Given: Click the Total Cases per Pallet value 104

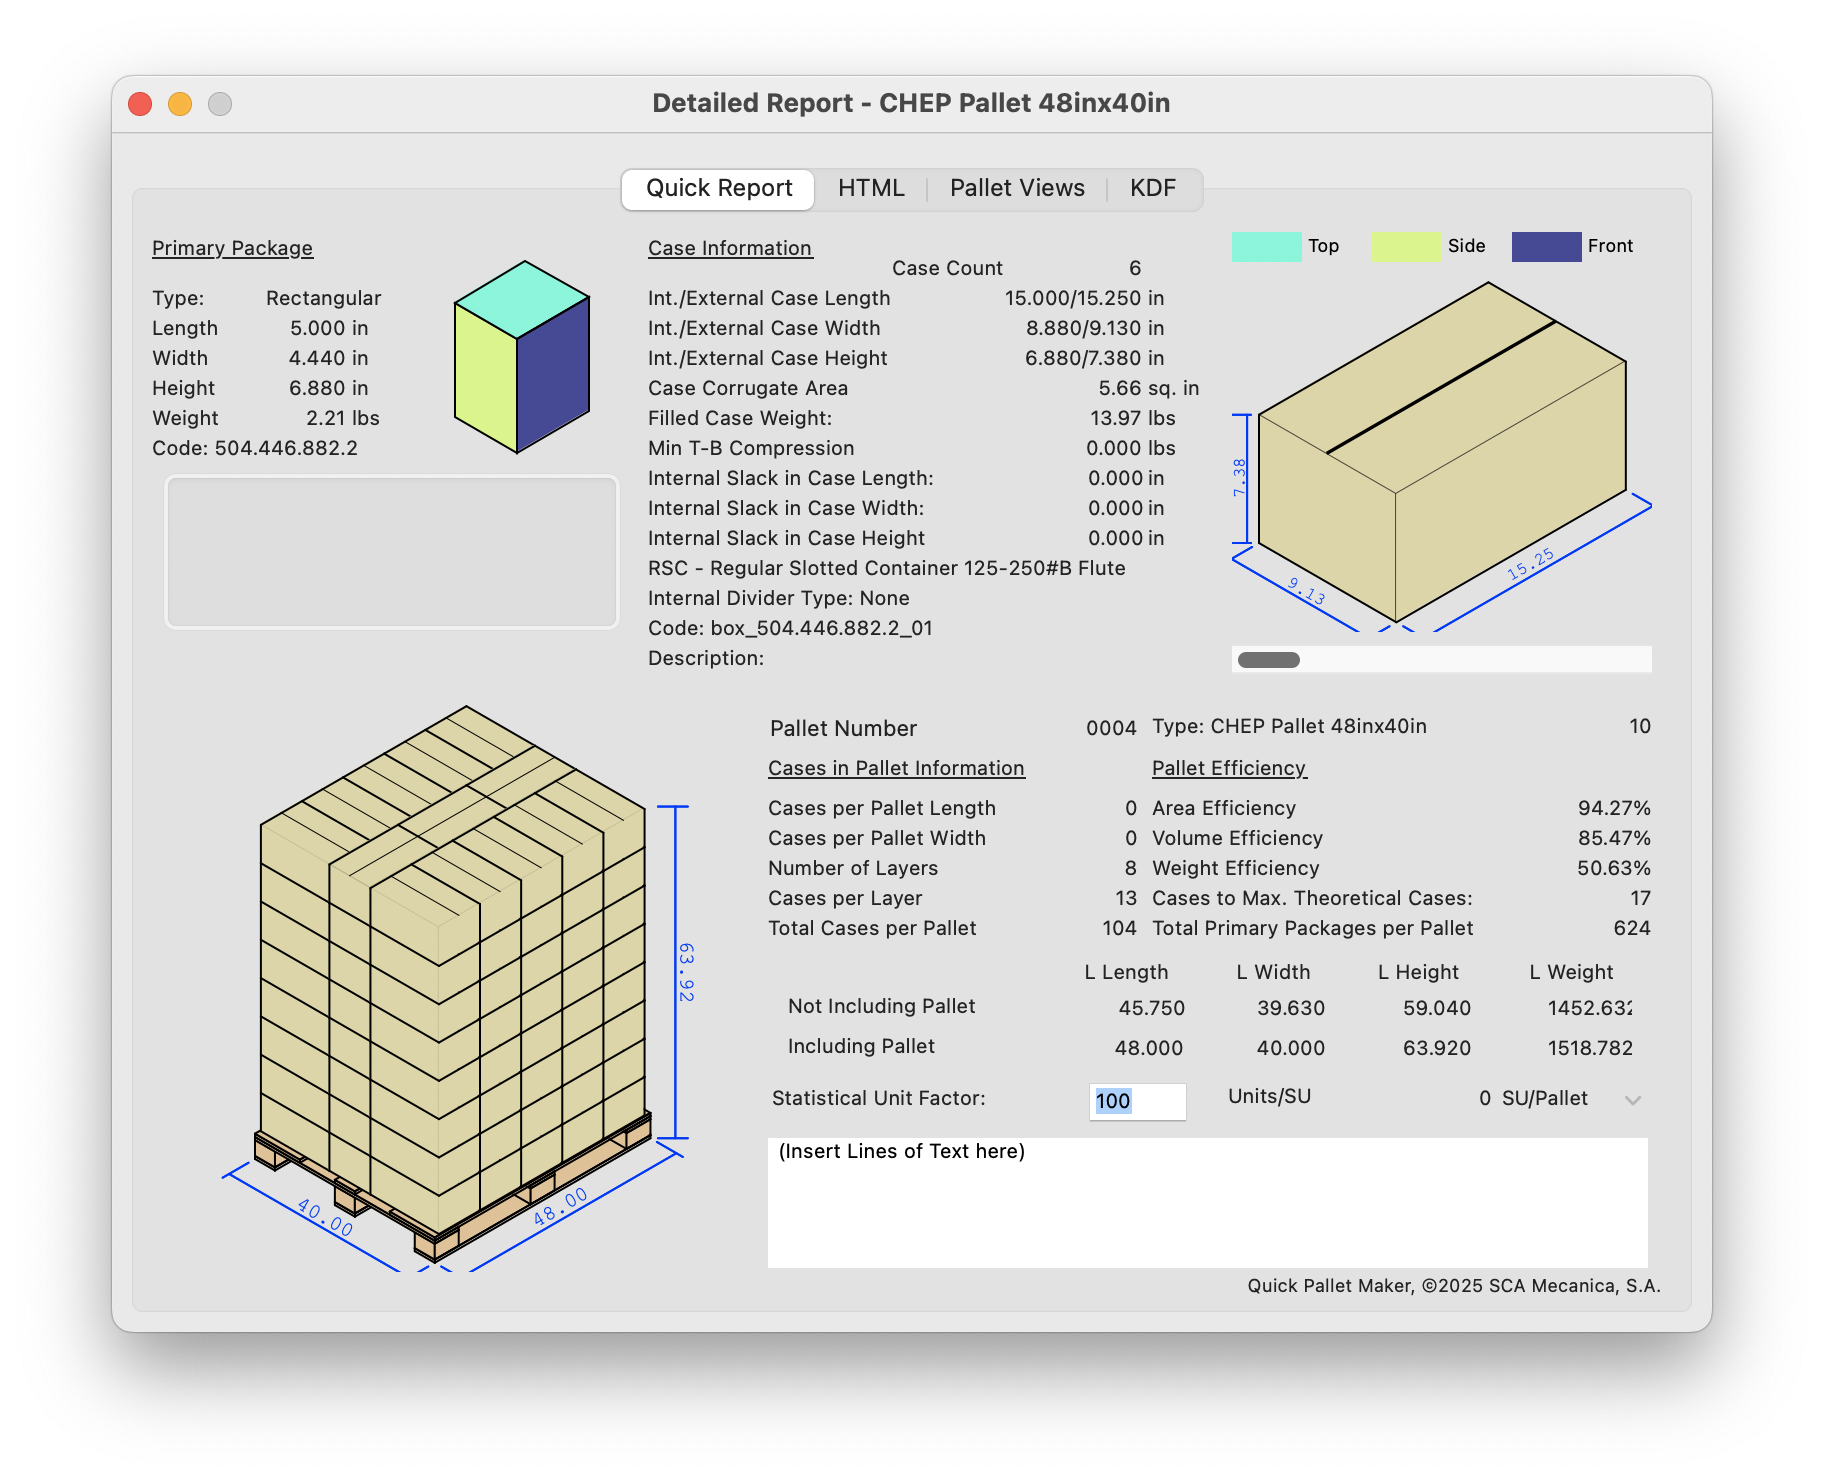Looking at the screenshot, I should coord(1119,928).
